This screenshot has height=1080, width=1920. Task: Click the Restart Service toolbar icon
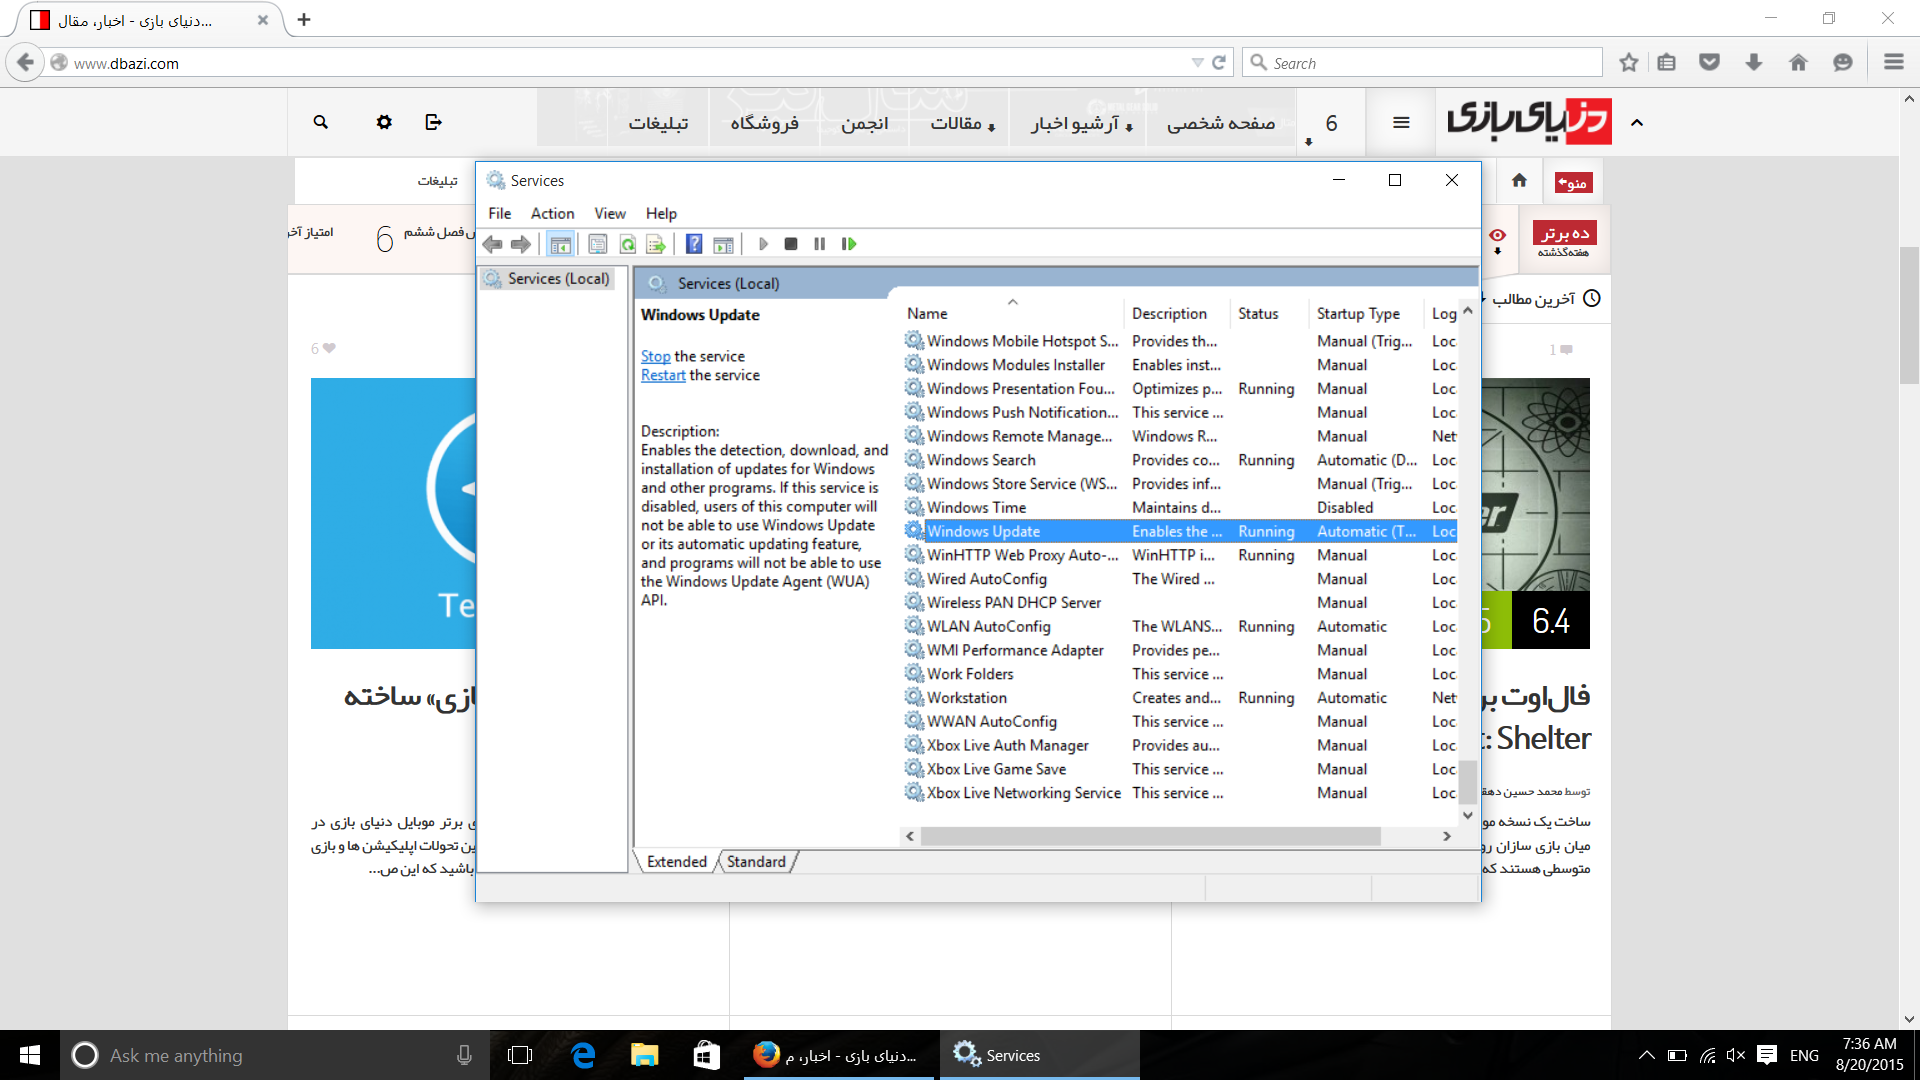coord(849,244)
